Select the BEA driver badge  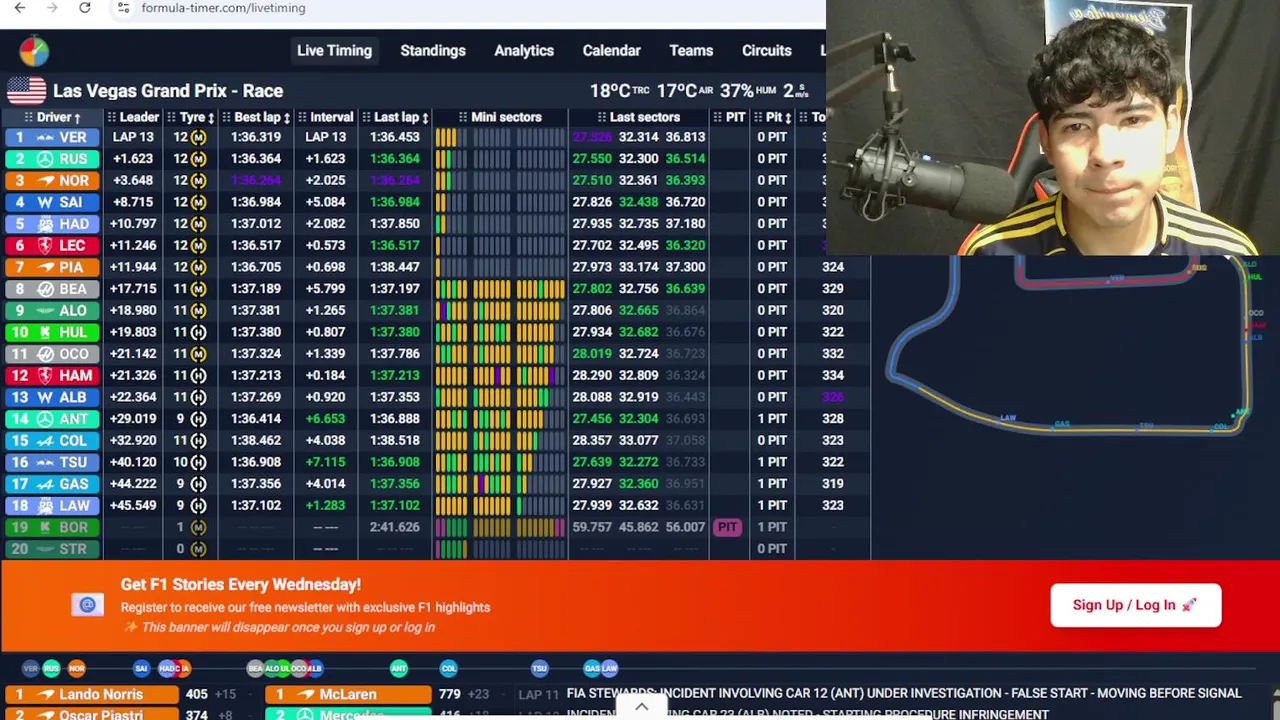click(x=51, y=289)
